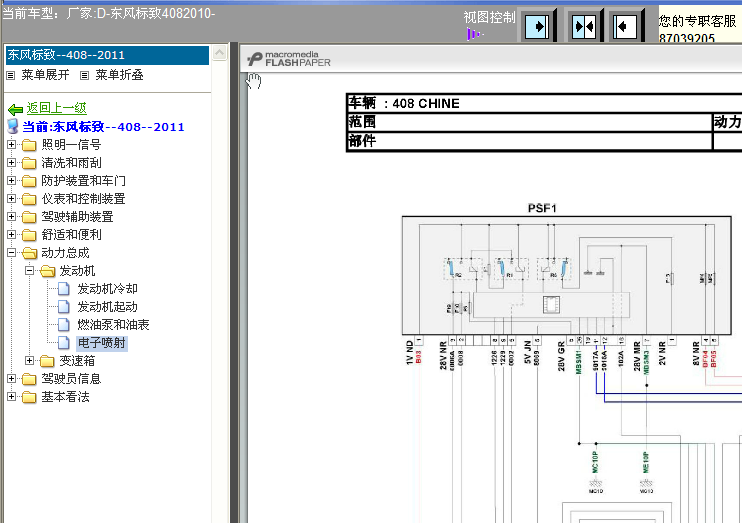Open the 发动机起动 diagram page
Image resolution: width=742 pixels, height=523 pixels.
(107, 307)
